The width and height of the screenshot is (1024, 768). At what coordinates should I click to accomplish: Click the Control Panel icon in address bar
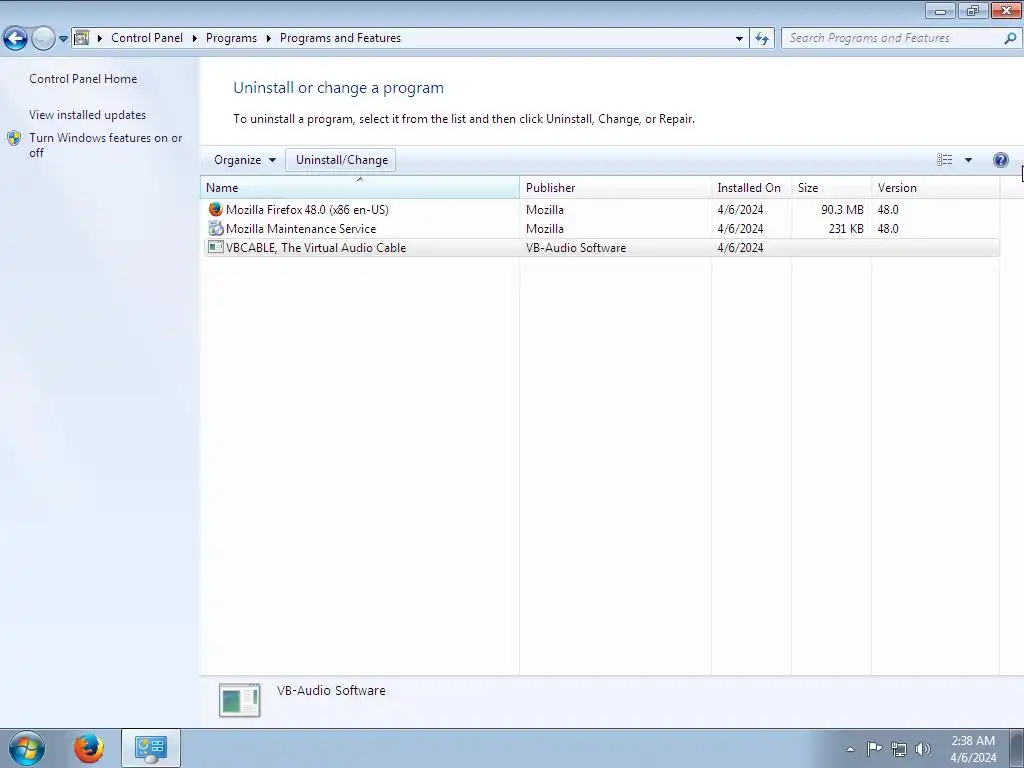(82, 38)
